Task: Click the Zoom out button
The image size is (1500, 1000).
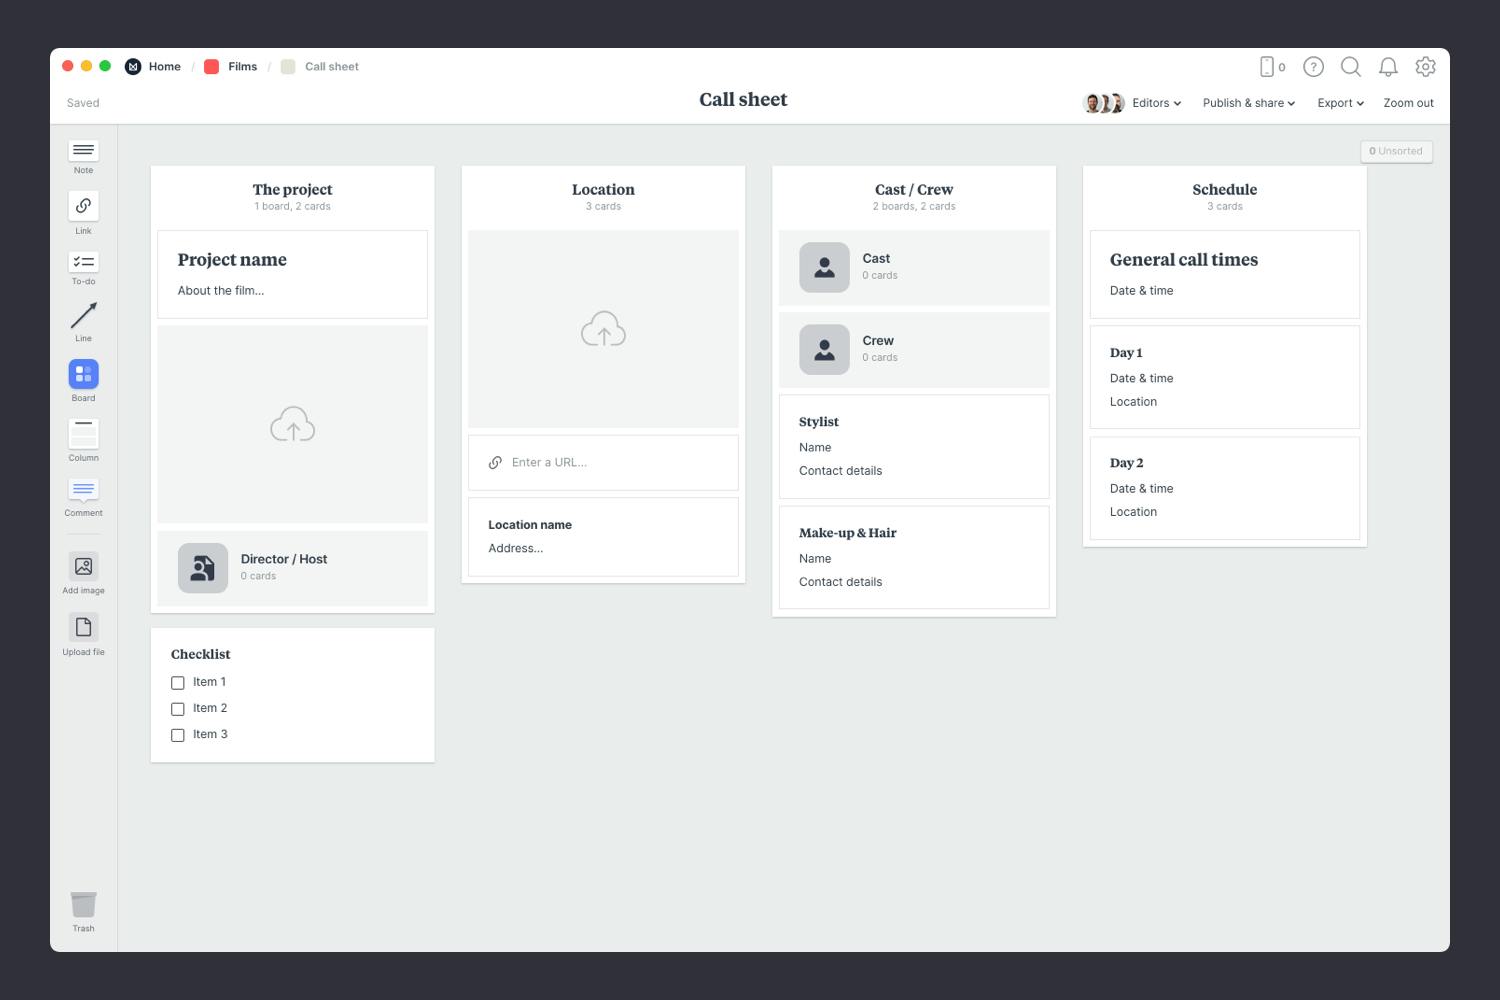Action: tap(1408, 103)
